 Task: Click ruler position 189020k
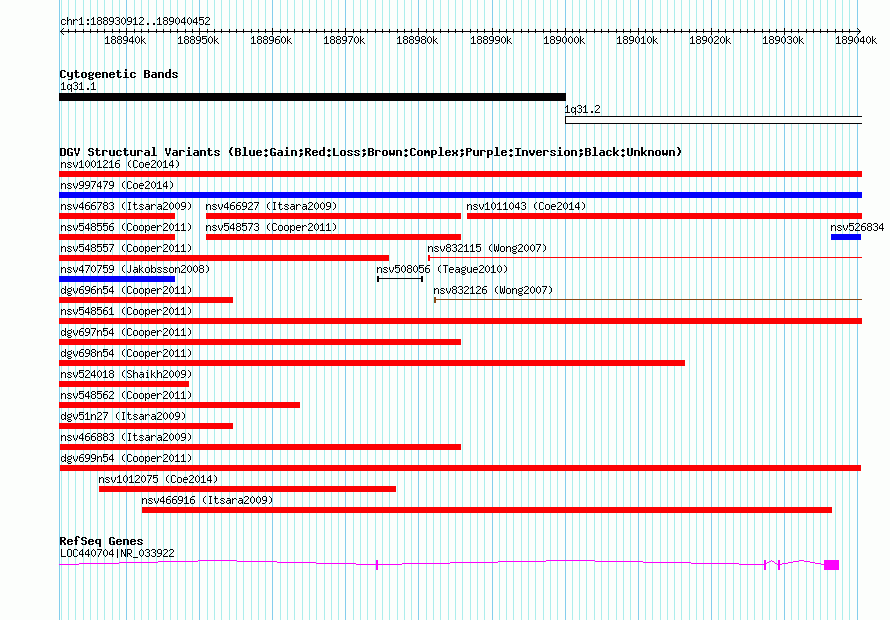710,40
